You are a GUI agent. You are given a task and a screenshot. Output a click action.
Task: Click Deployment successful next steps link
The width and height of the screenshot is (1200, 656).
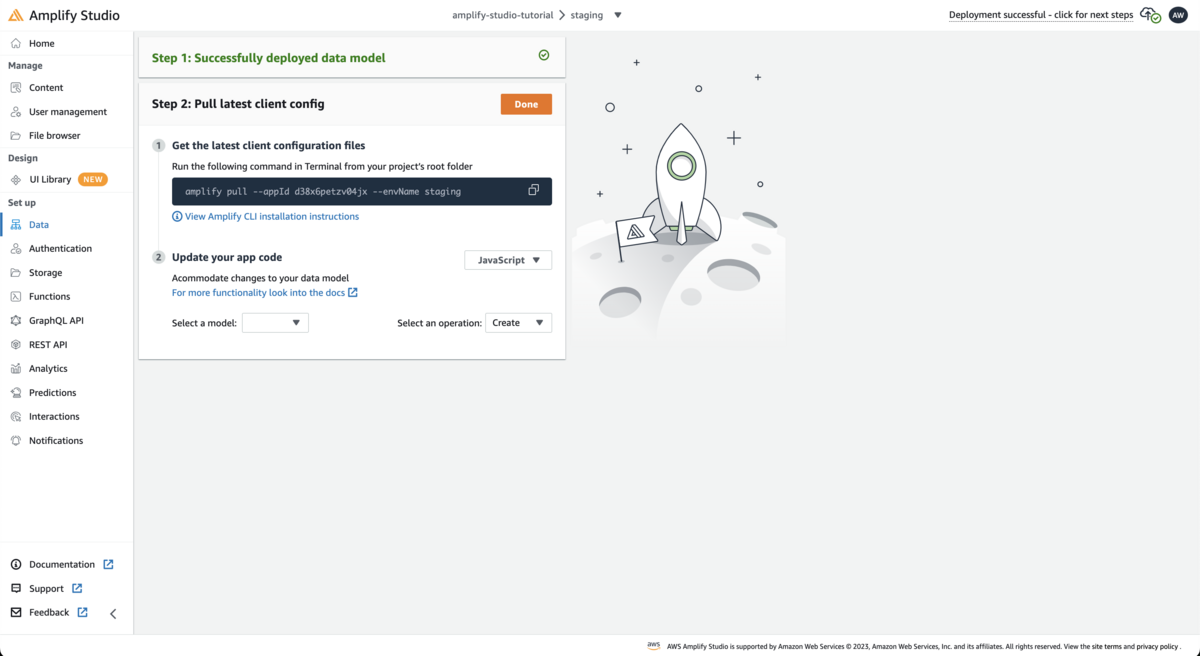[x=1041, y=15]
